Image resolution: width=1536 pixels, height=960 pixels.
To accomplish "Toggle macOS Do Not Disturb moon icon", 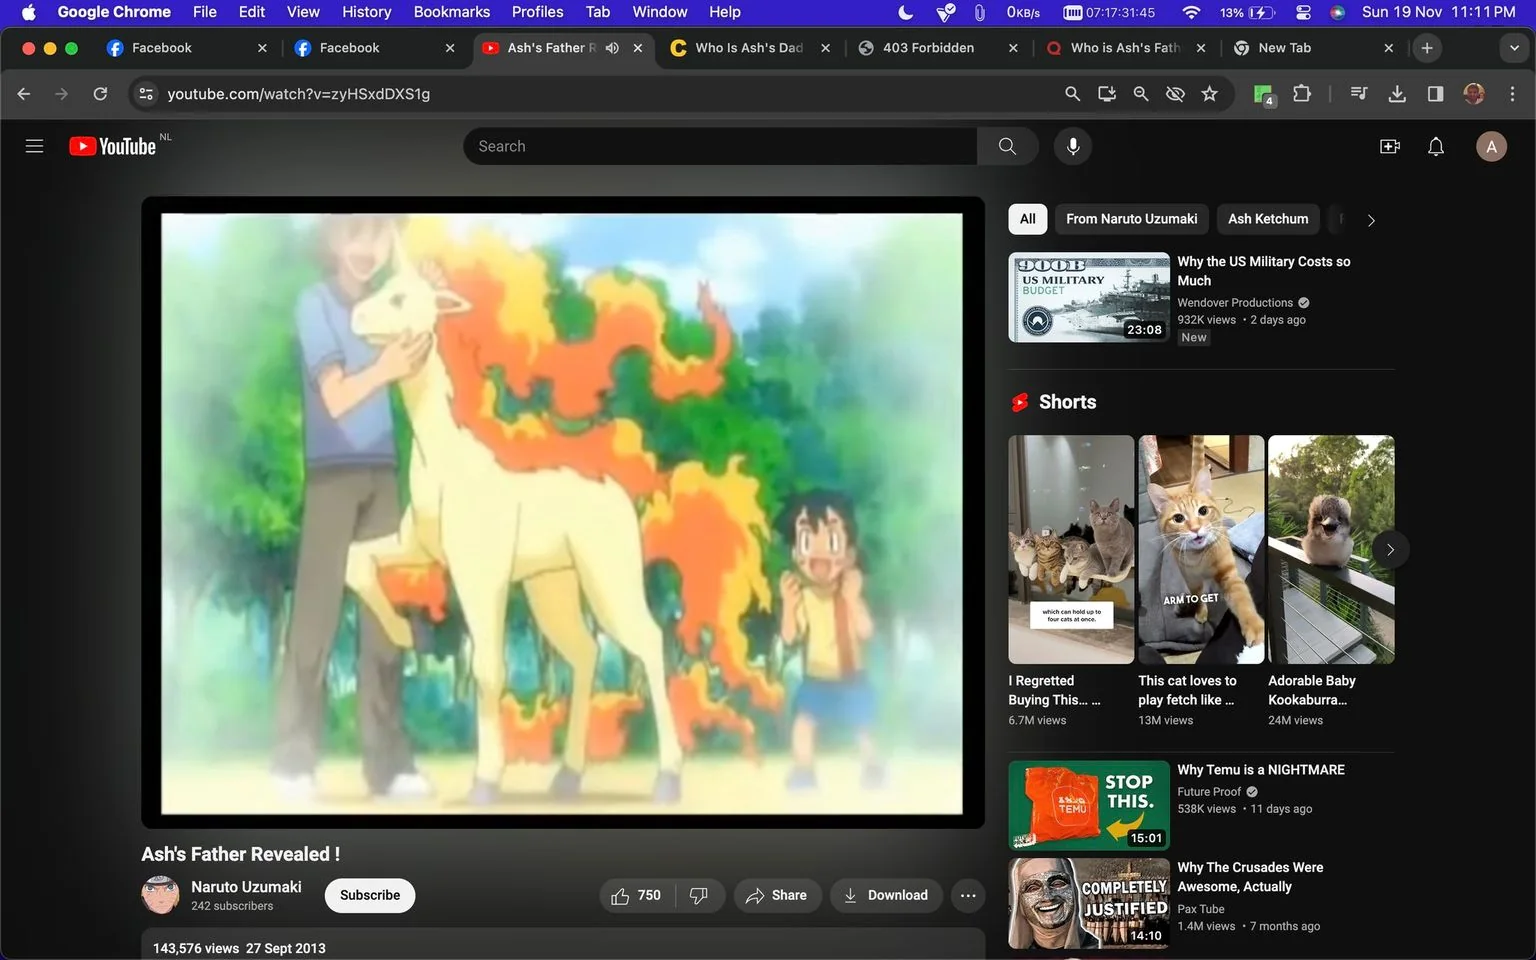I will 906,12.
